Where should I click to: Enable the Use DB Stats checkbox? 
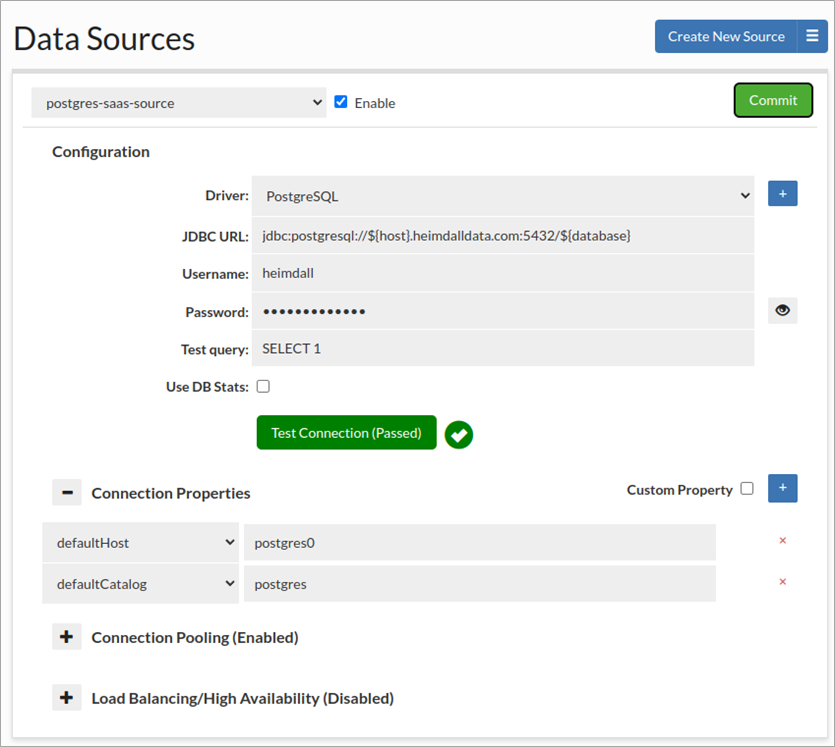click(262, 386)
